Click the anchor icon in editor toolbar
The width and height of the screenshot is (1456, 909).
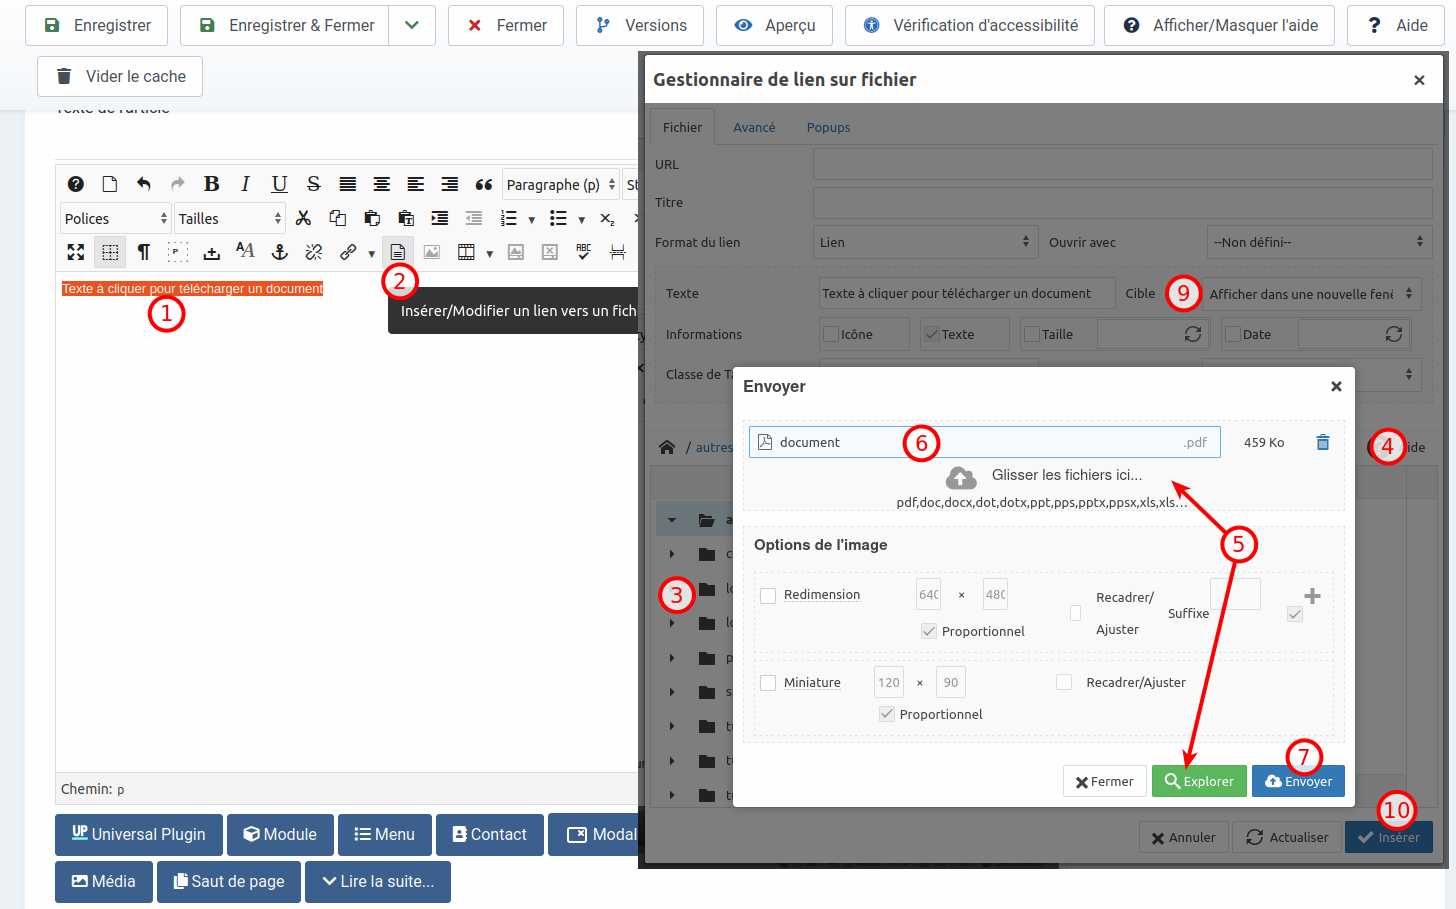[x=280, y=252]
